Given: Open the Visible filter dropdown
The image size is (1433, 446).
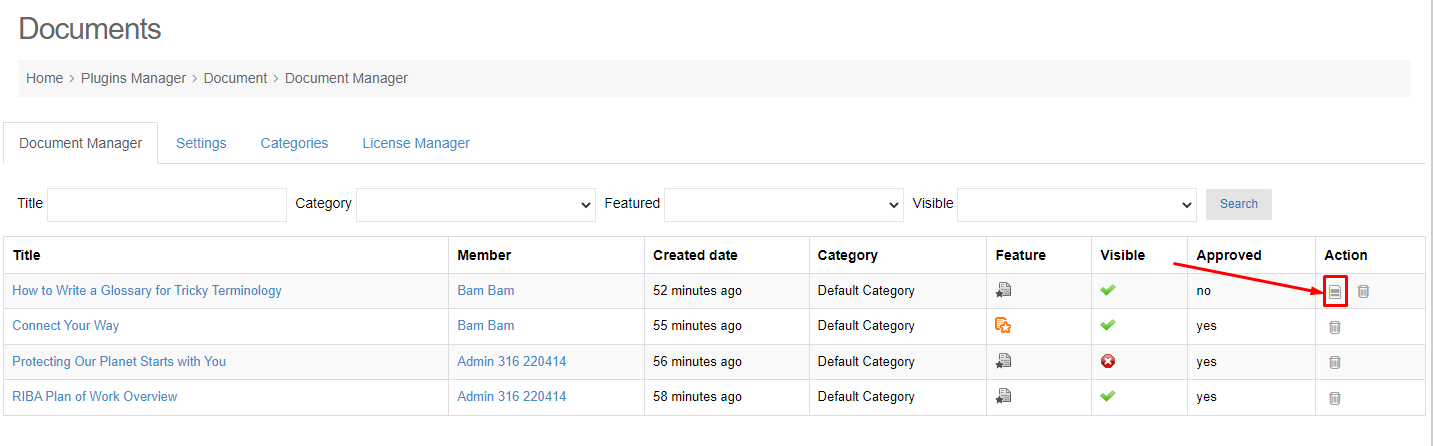Looking at the screenshot, I should 1077,205.
